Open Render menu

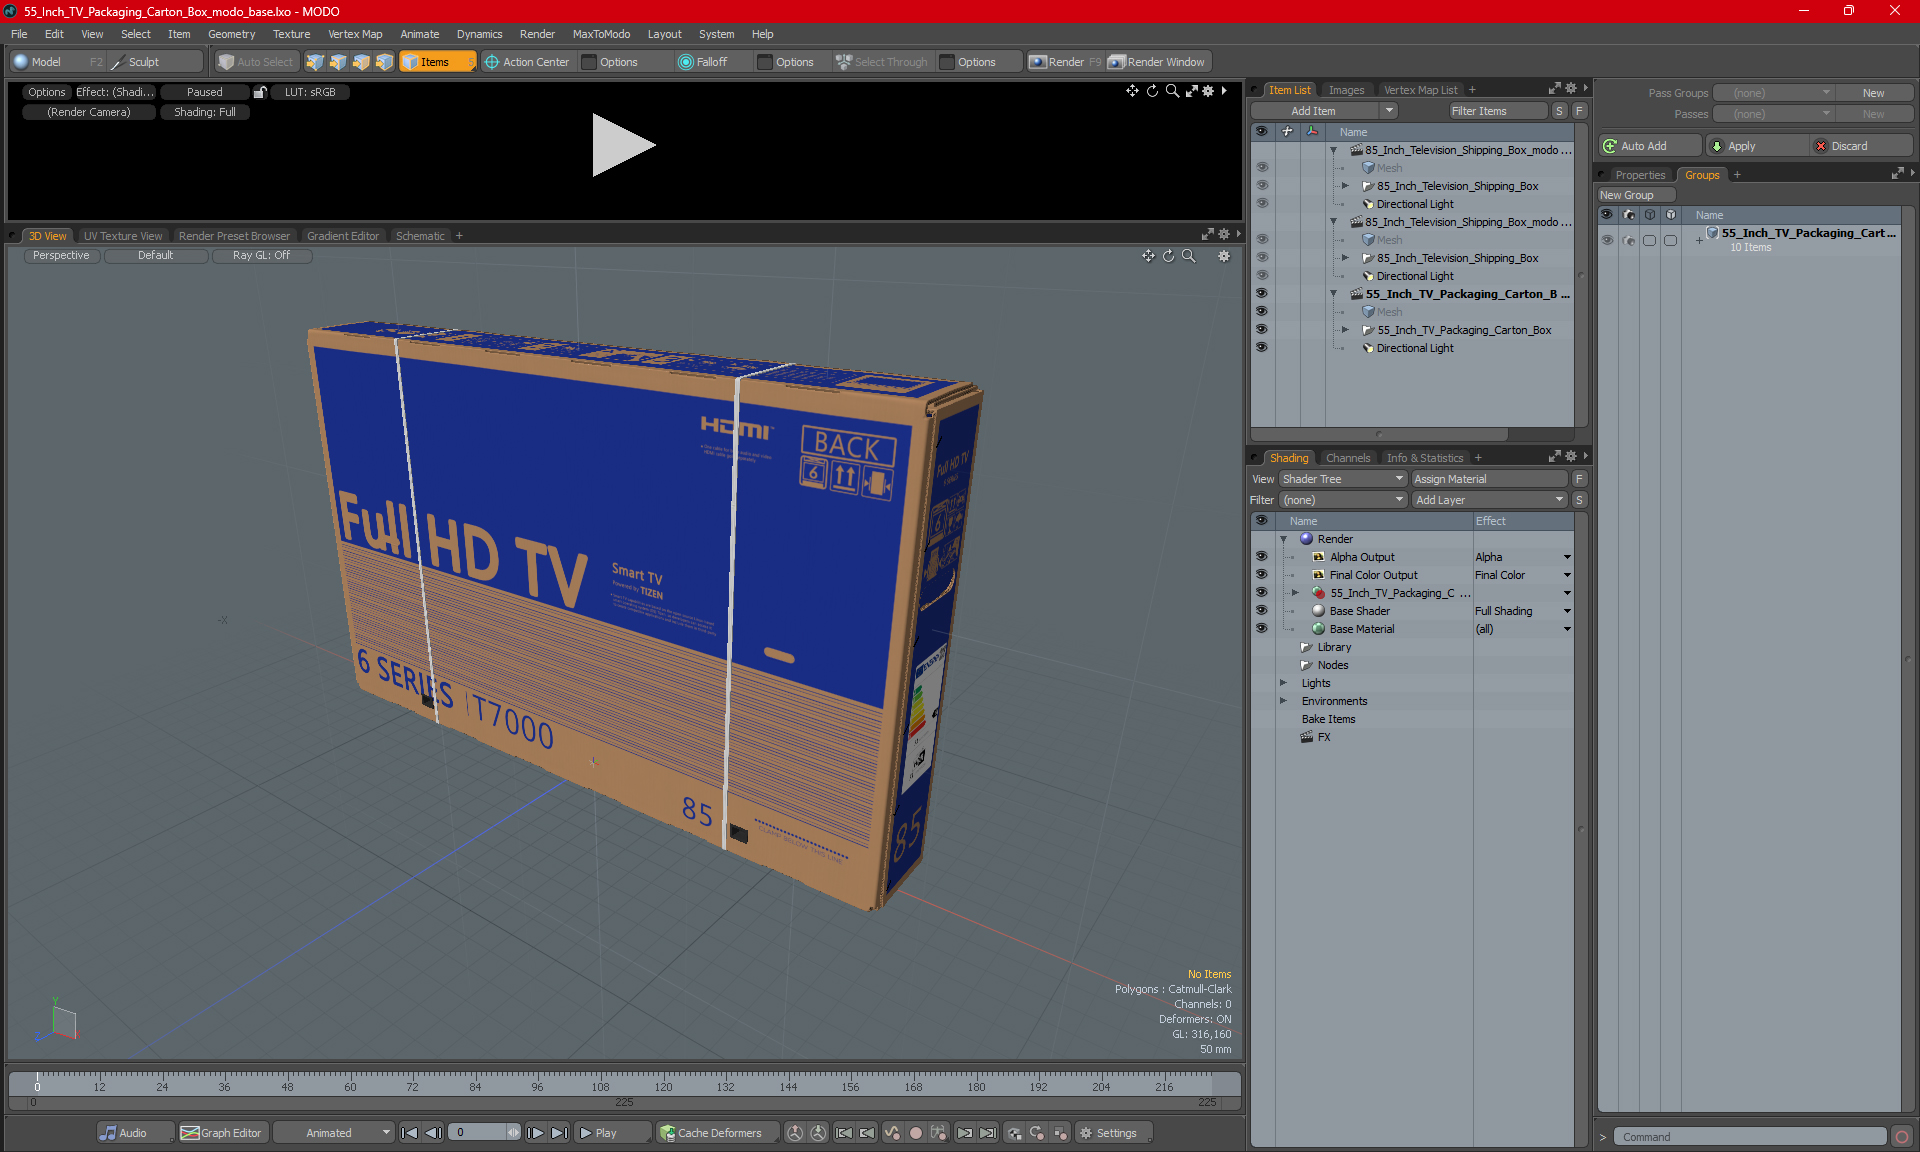click(x=537, y=34)
